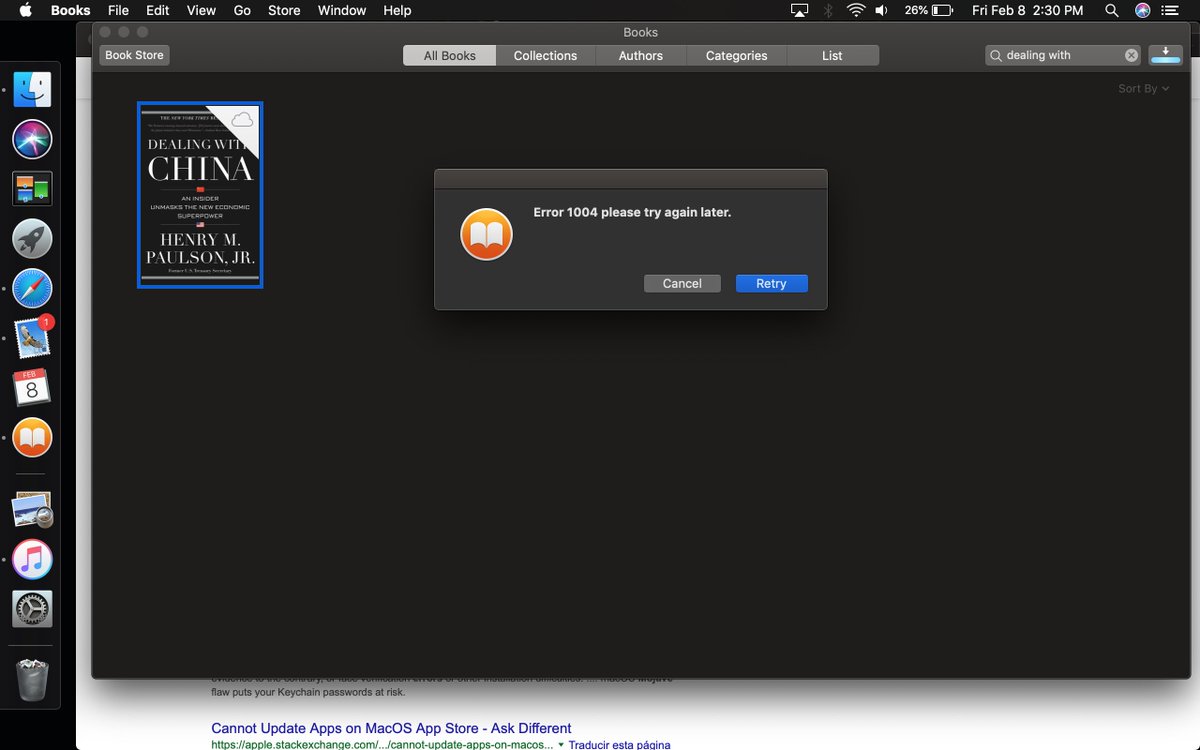
Task: Open the Window menu
Action: (x=342, y=10)
